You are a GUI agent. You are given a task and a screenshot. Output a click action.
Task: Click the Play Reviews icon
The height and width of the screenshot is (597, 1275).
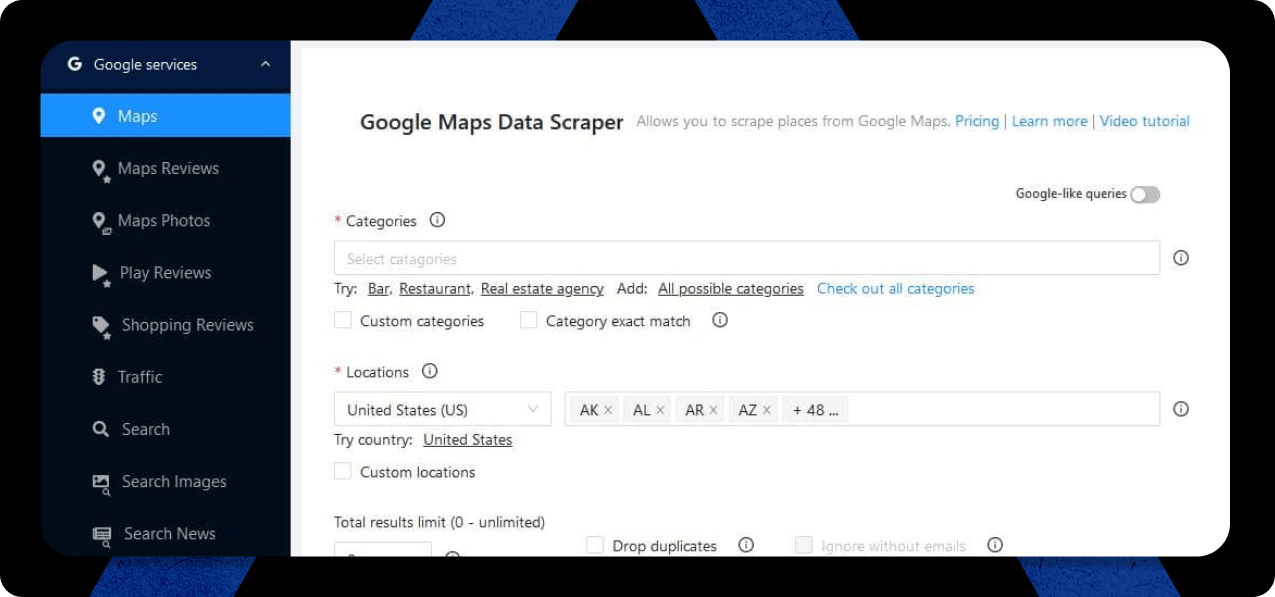click(101, 274)
